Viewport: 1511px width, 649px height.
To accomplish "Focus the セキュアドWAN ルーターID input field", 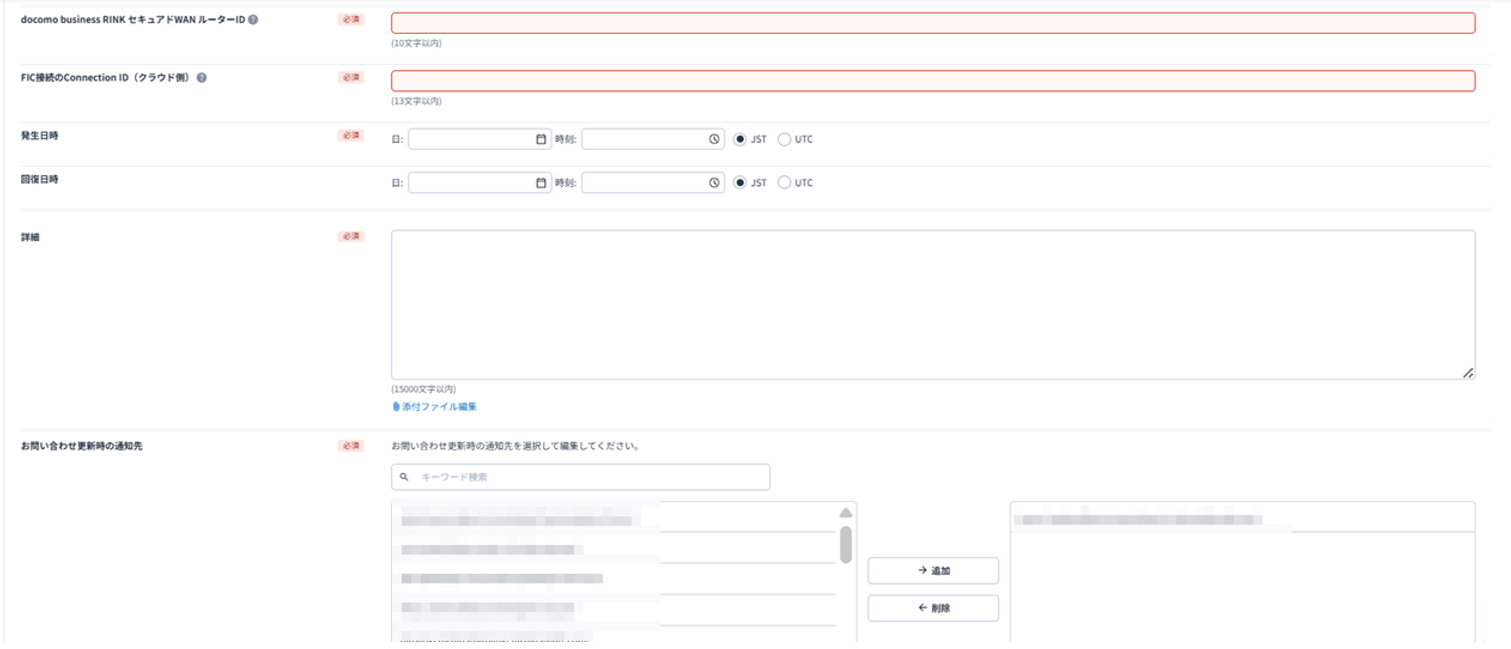I will pos(933,23).
